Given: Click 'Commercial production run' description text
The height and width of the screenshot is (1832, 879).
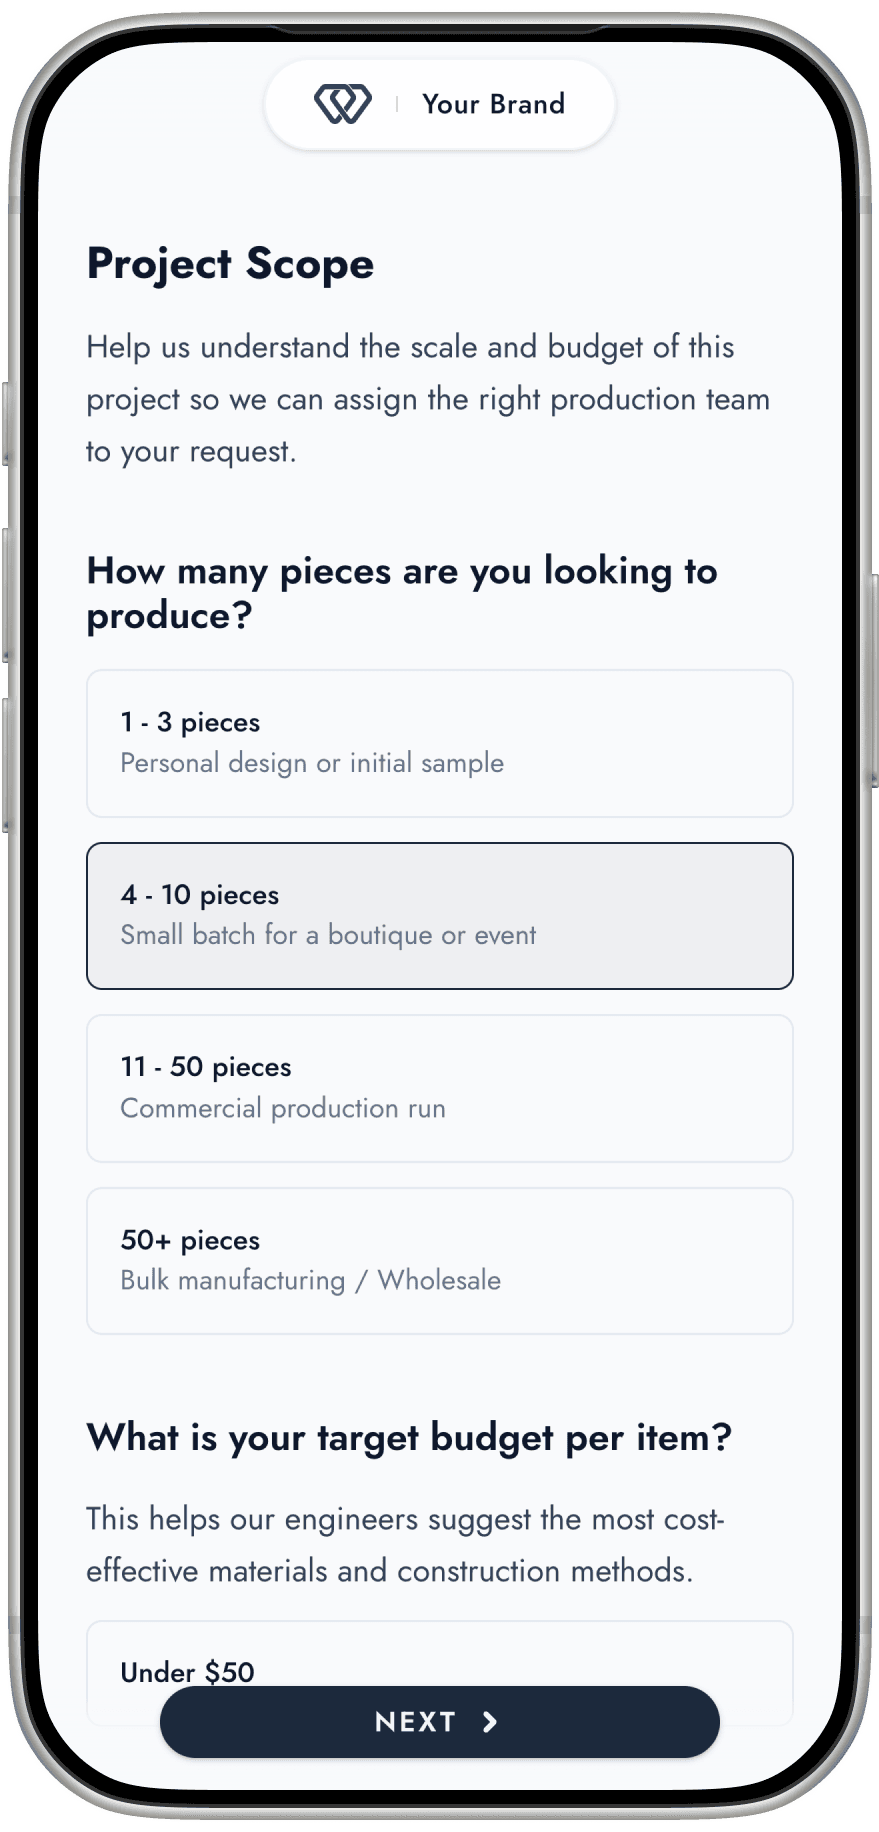Looking at the screenshot, I should tap(283, 1108).
